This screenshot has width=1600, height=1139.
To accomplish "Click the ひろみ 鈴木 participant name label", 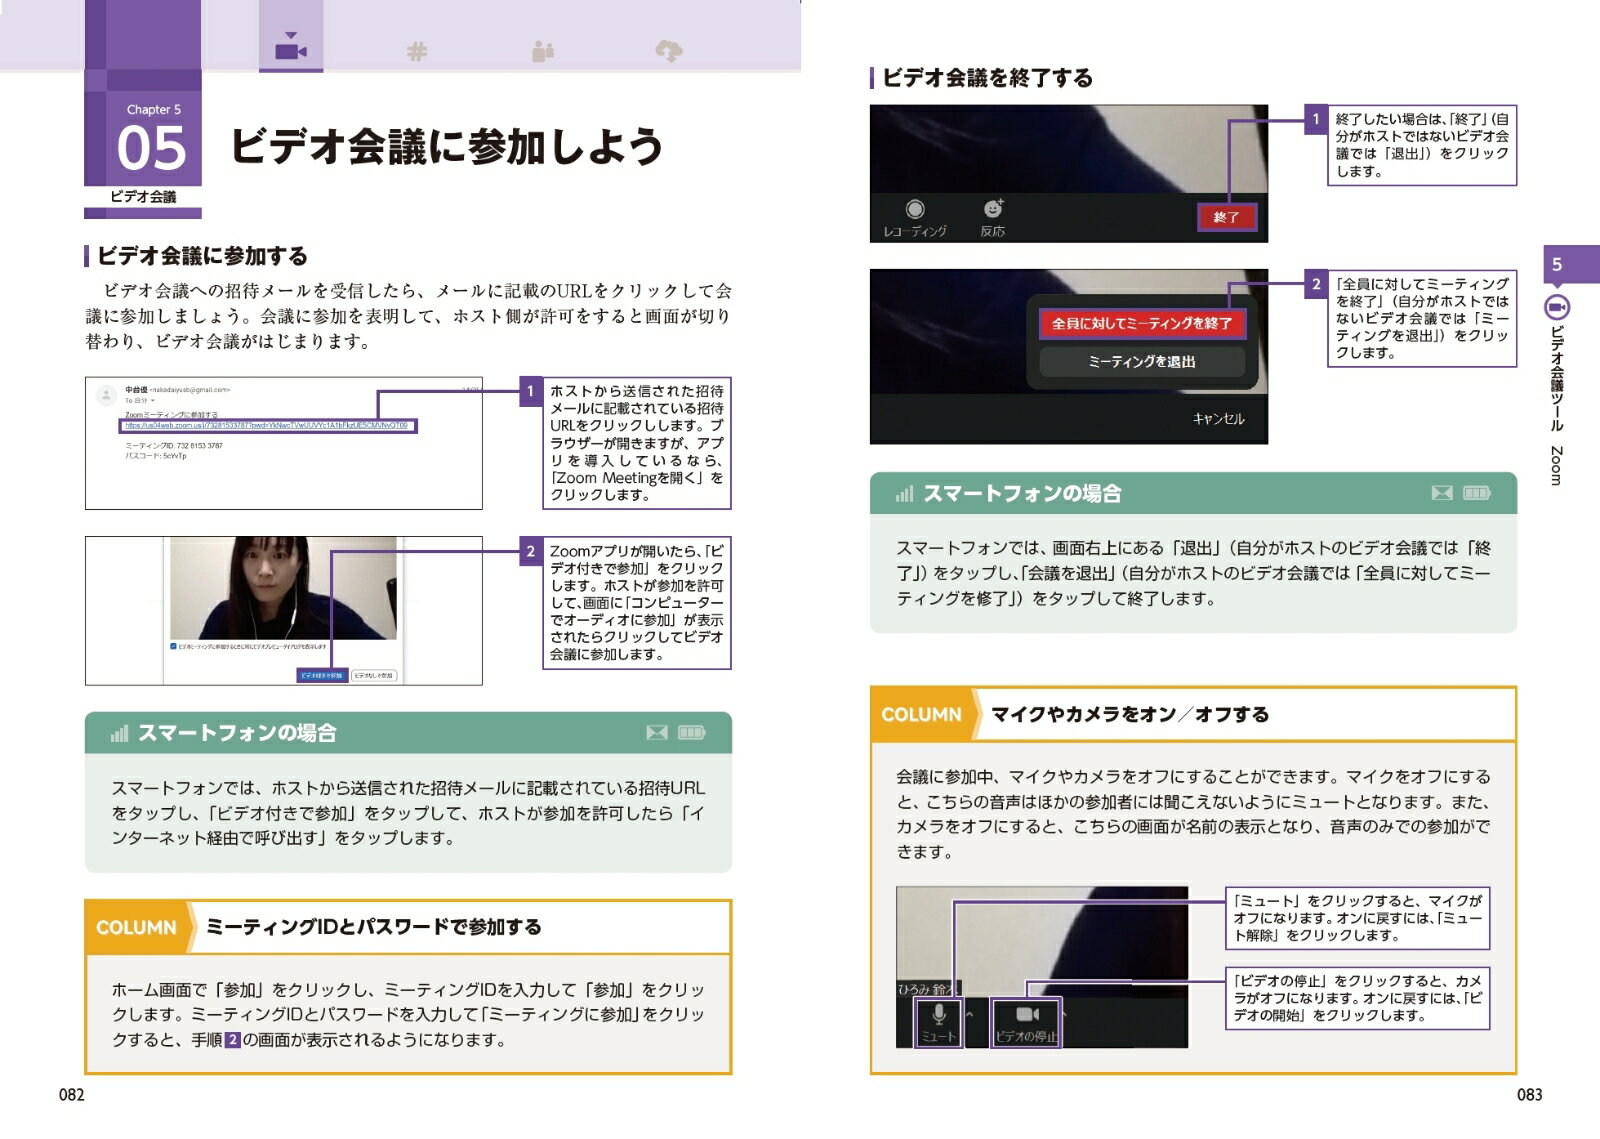I will pyautogui.click(x=926, y=989).
